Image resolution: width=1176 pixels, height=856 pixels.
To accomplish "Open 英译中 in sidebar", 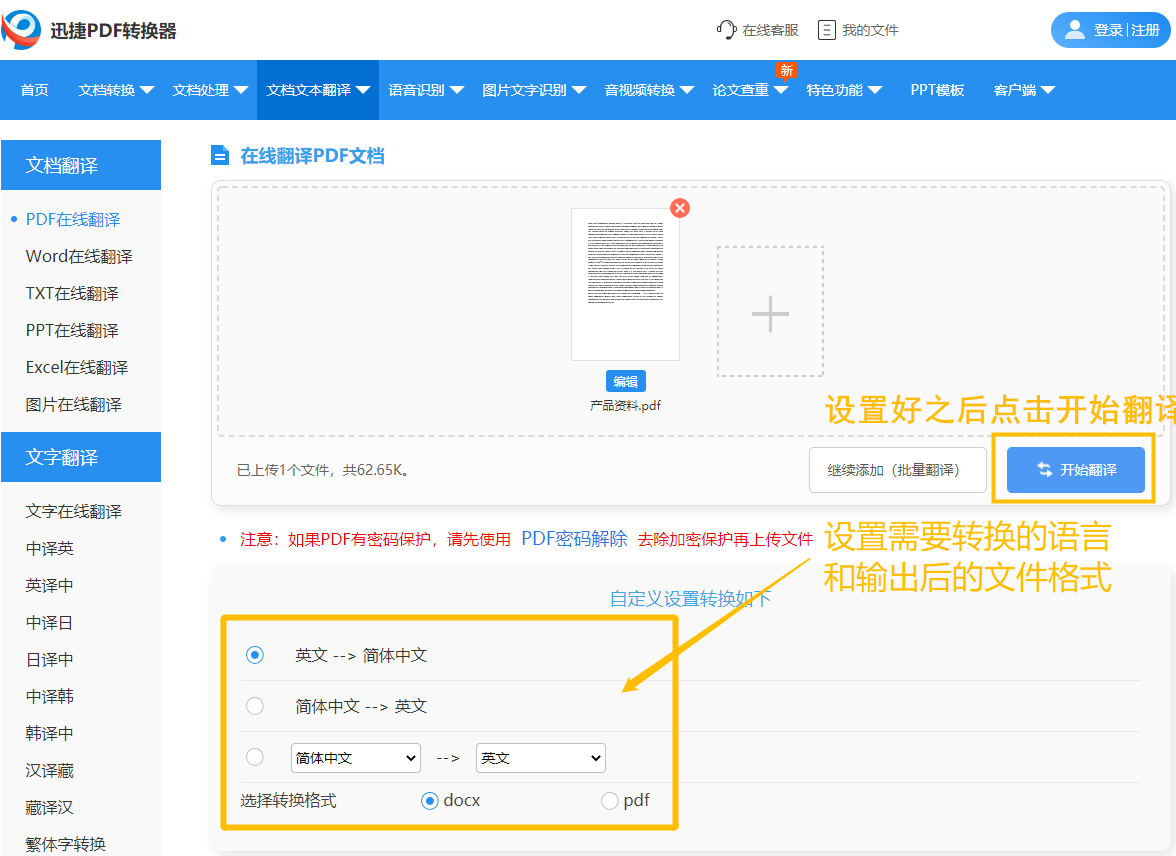I will point(50,585).
